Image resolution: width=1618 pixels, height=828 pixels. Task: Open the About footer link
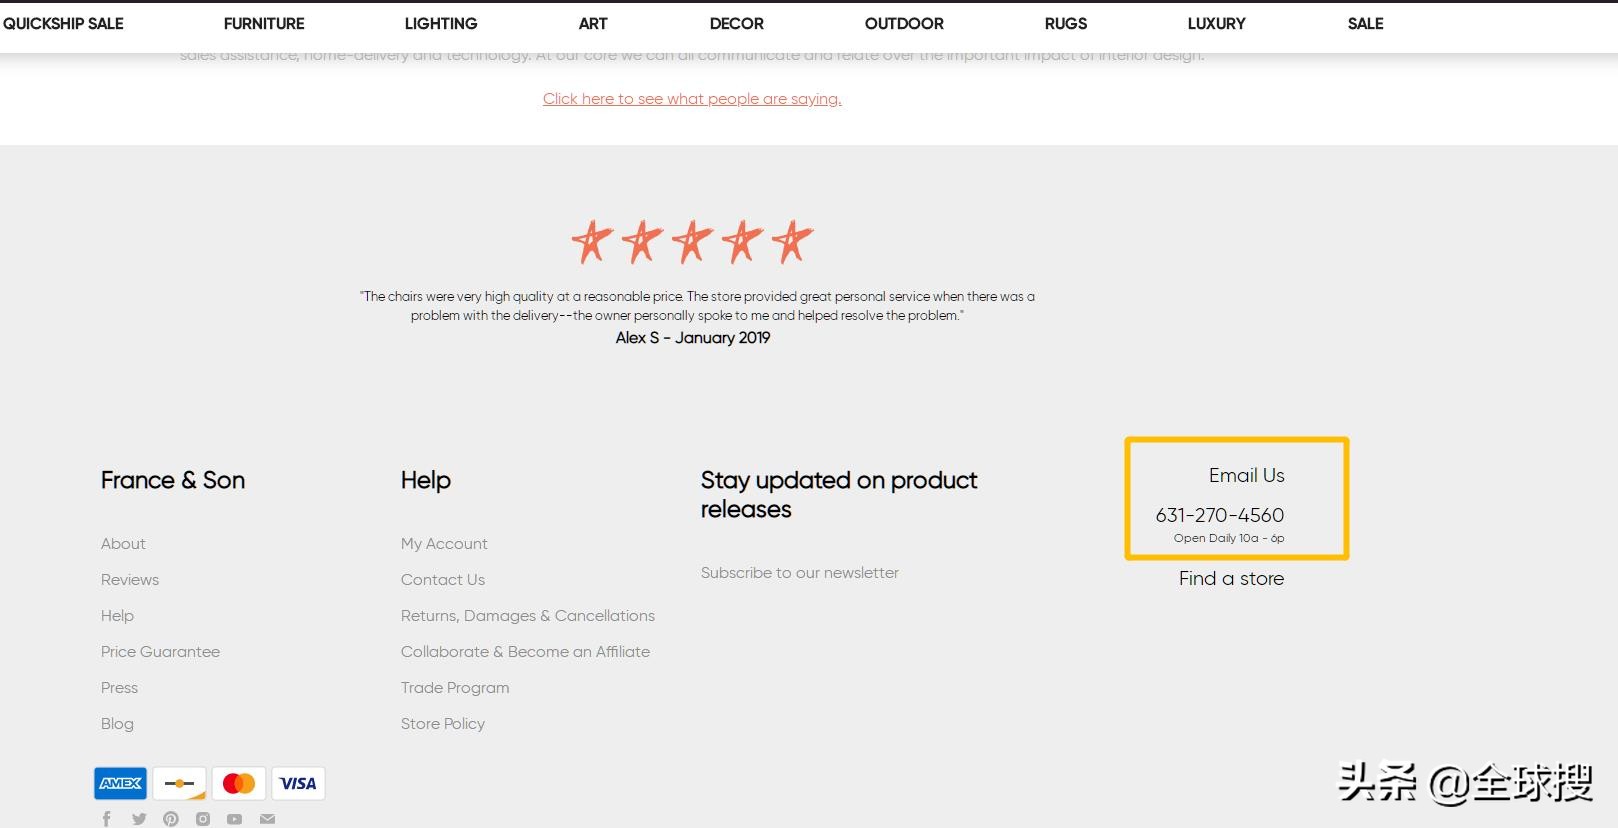[123, 543]
